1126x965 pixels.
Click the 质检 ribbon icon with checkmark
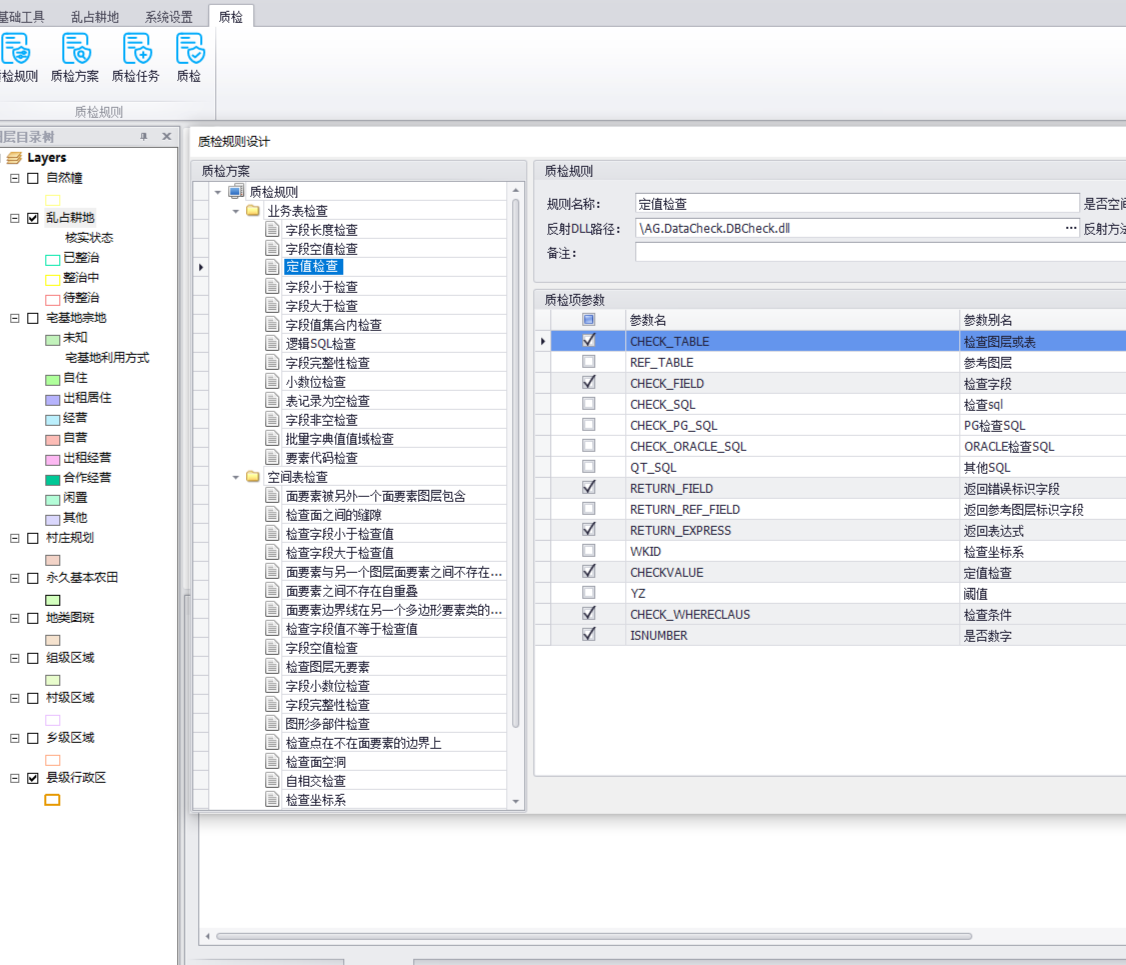[x=190, y=49]
